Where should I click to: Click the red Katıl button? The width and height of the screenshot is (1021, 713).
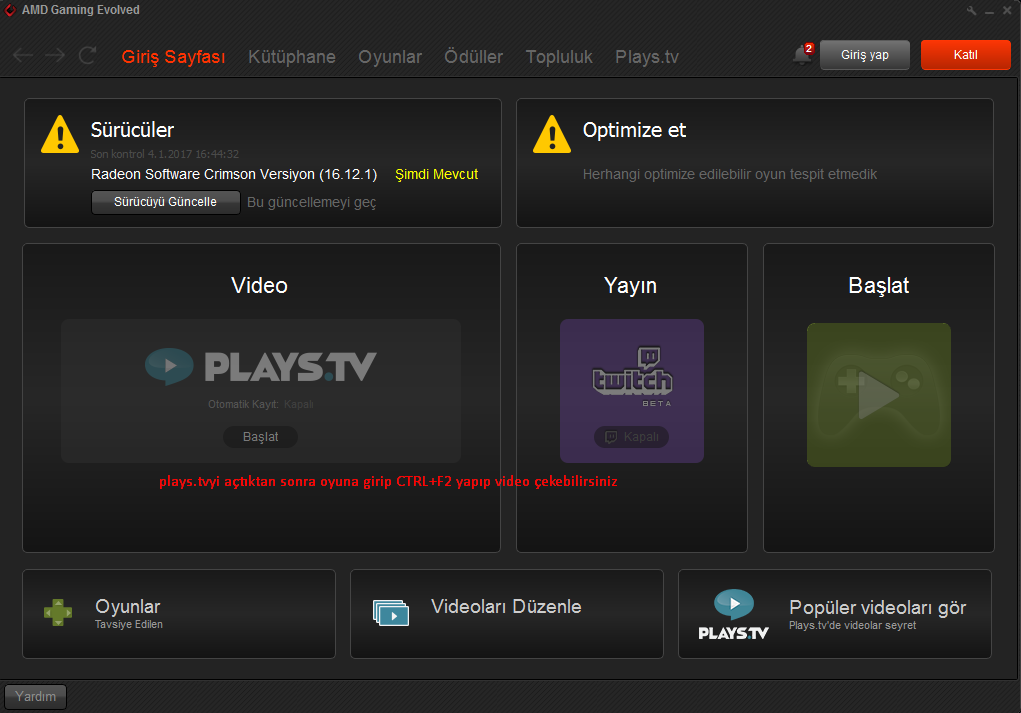[x=966, y=55]
